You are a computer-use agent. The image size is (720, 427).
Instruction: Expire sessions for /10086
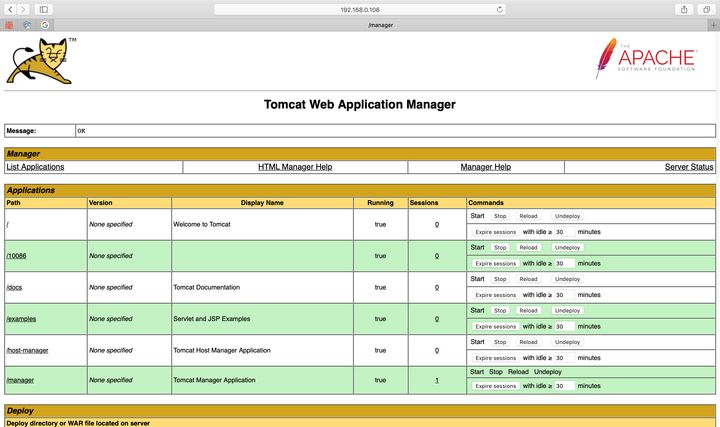pyautogui.click(x=495, y=264)
